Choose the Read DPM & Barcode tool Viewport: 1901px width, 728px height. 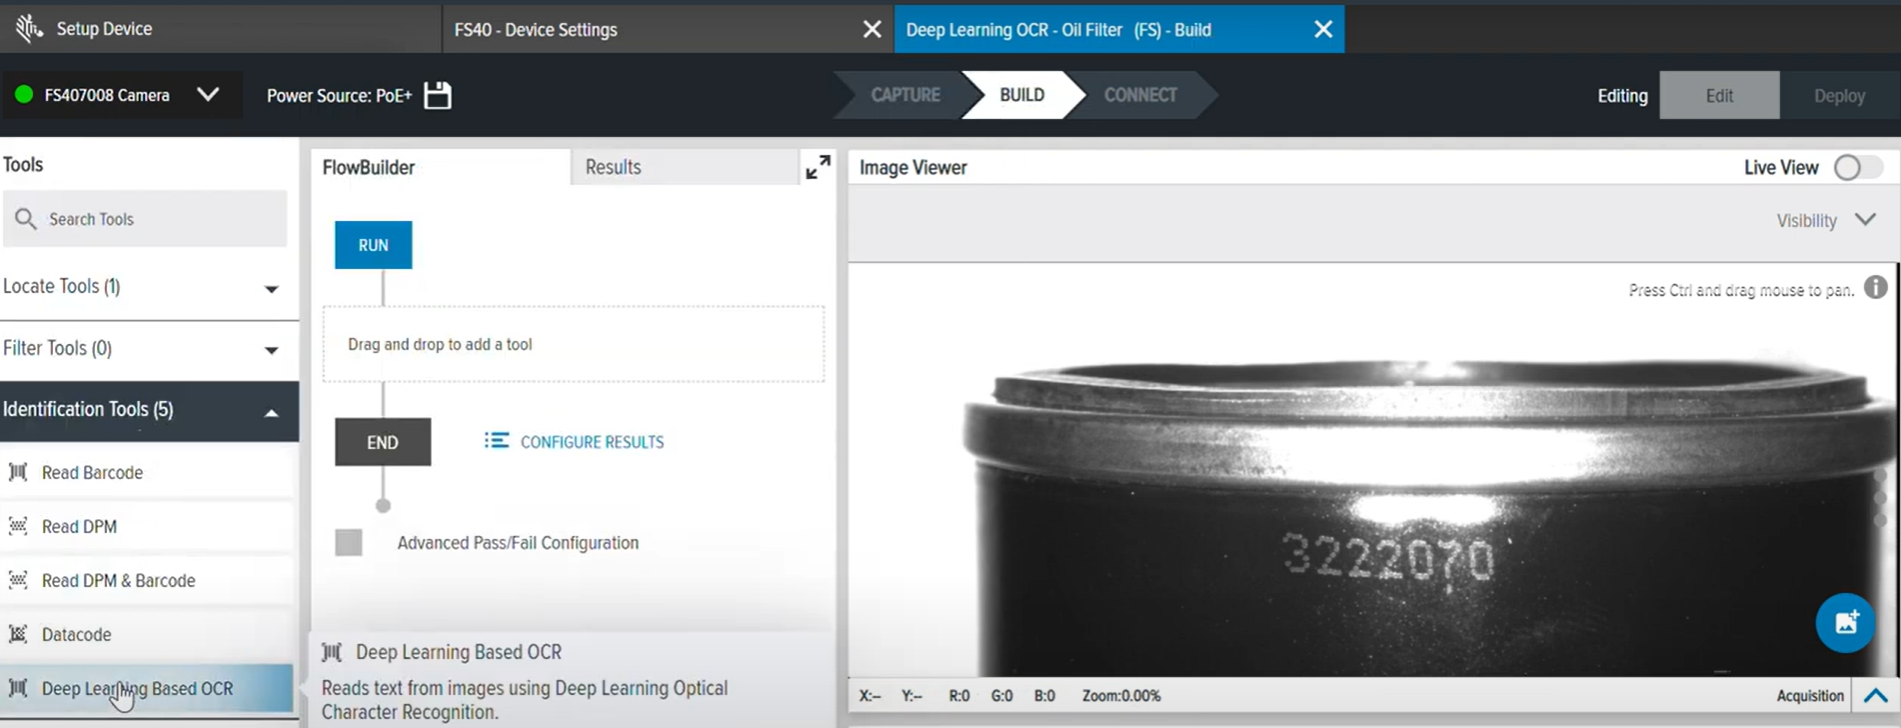click(118, 581)
